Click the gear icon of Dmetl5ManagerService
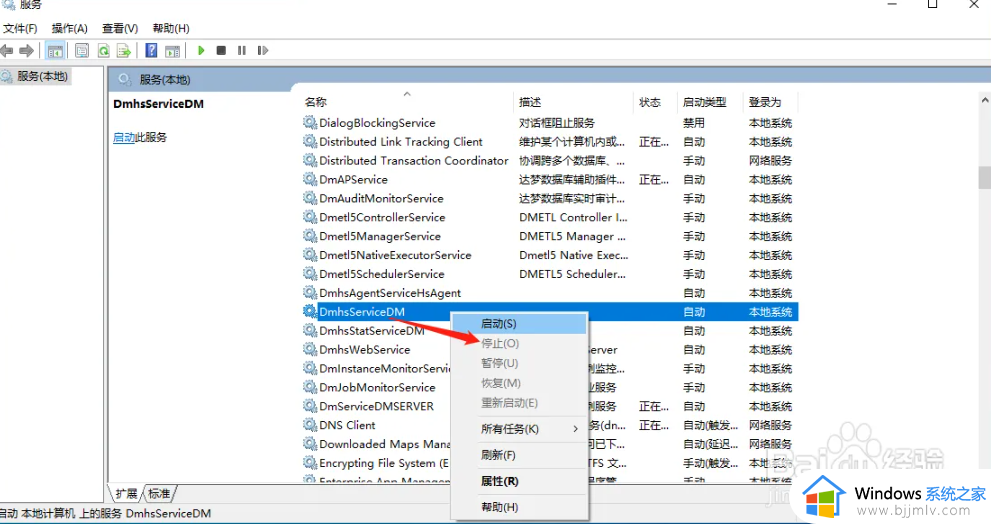This screenshot has height=524, width=991. (310, 236)
